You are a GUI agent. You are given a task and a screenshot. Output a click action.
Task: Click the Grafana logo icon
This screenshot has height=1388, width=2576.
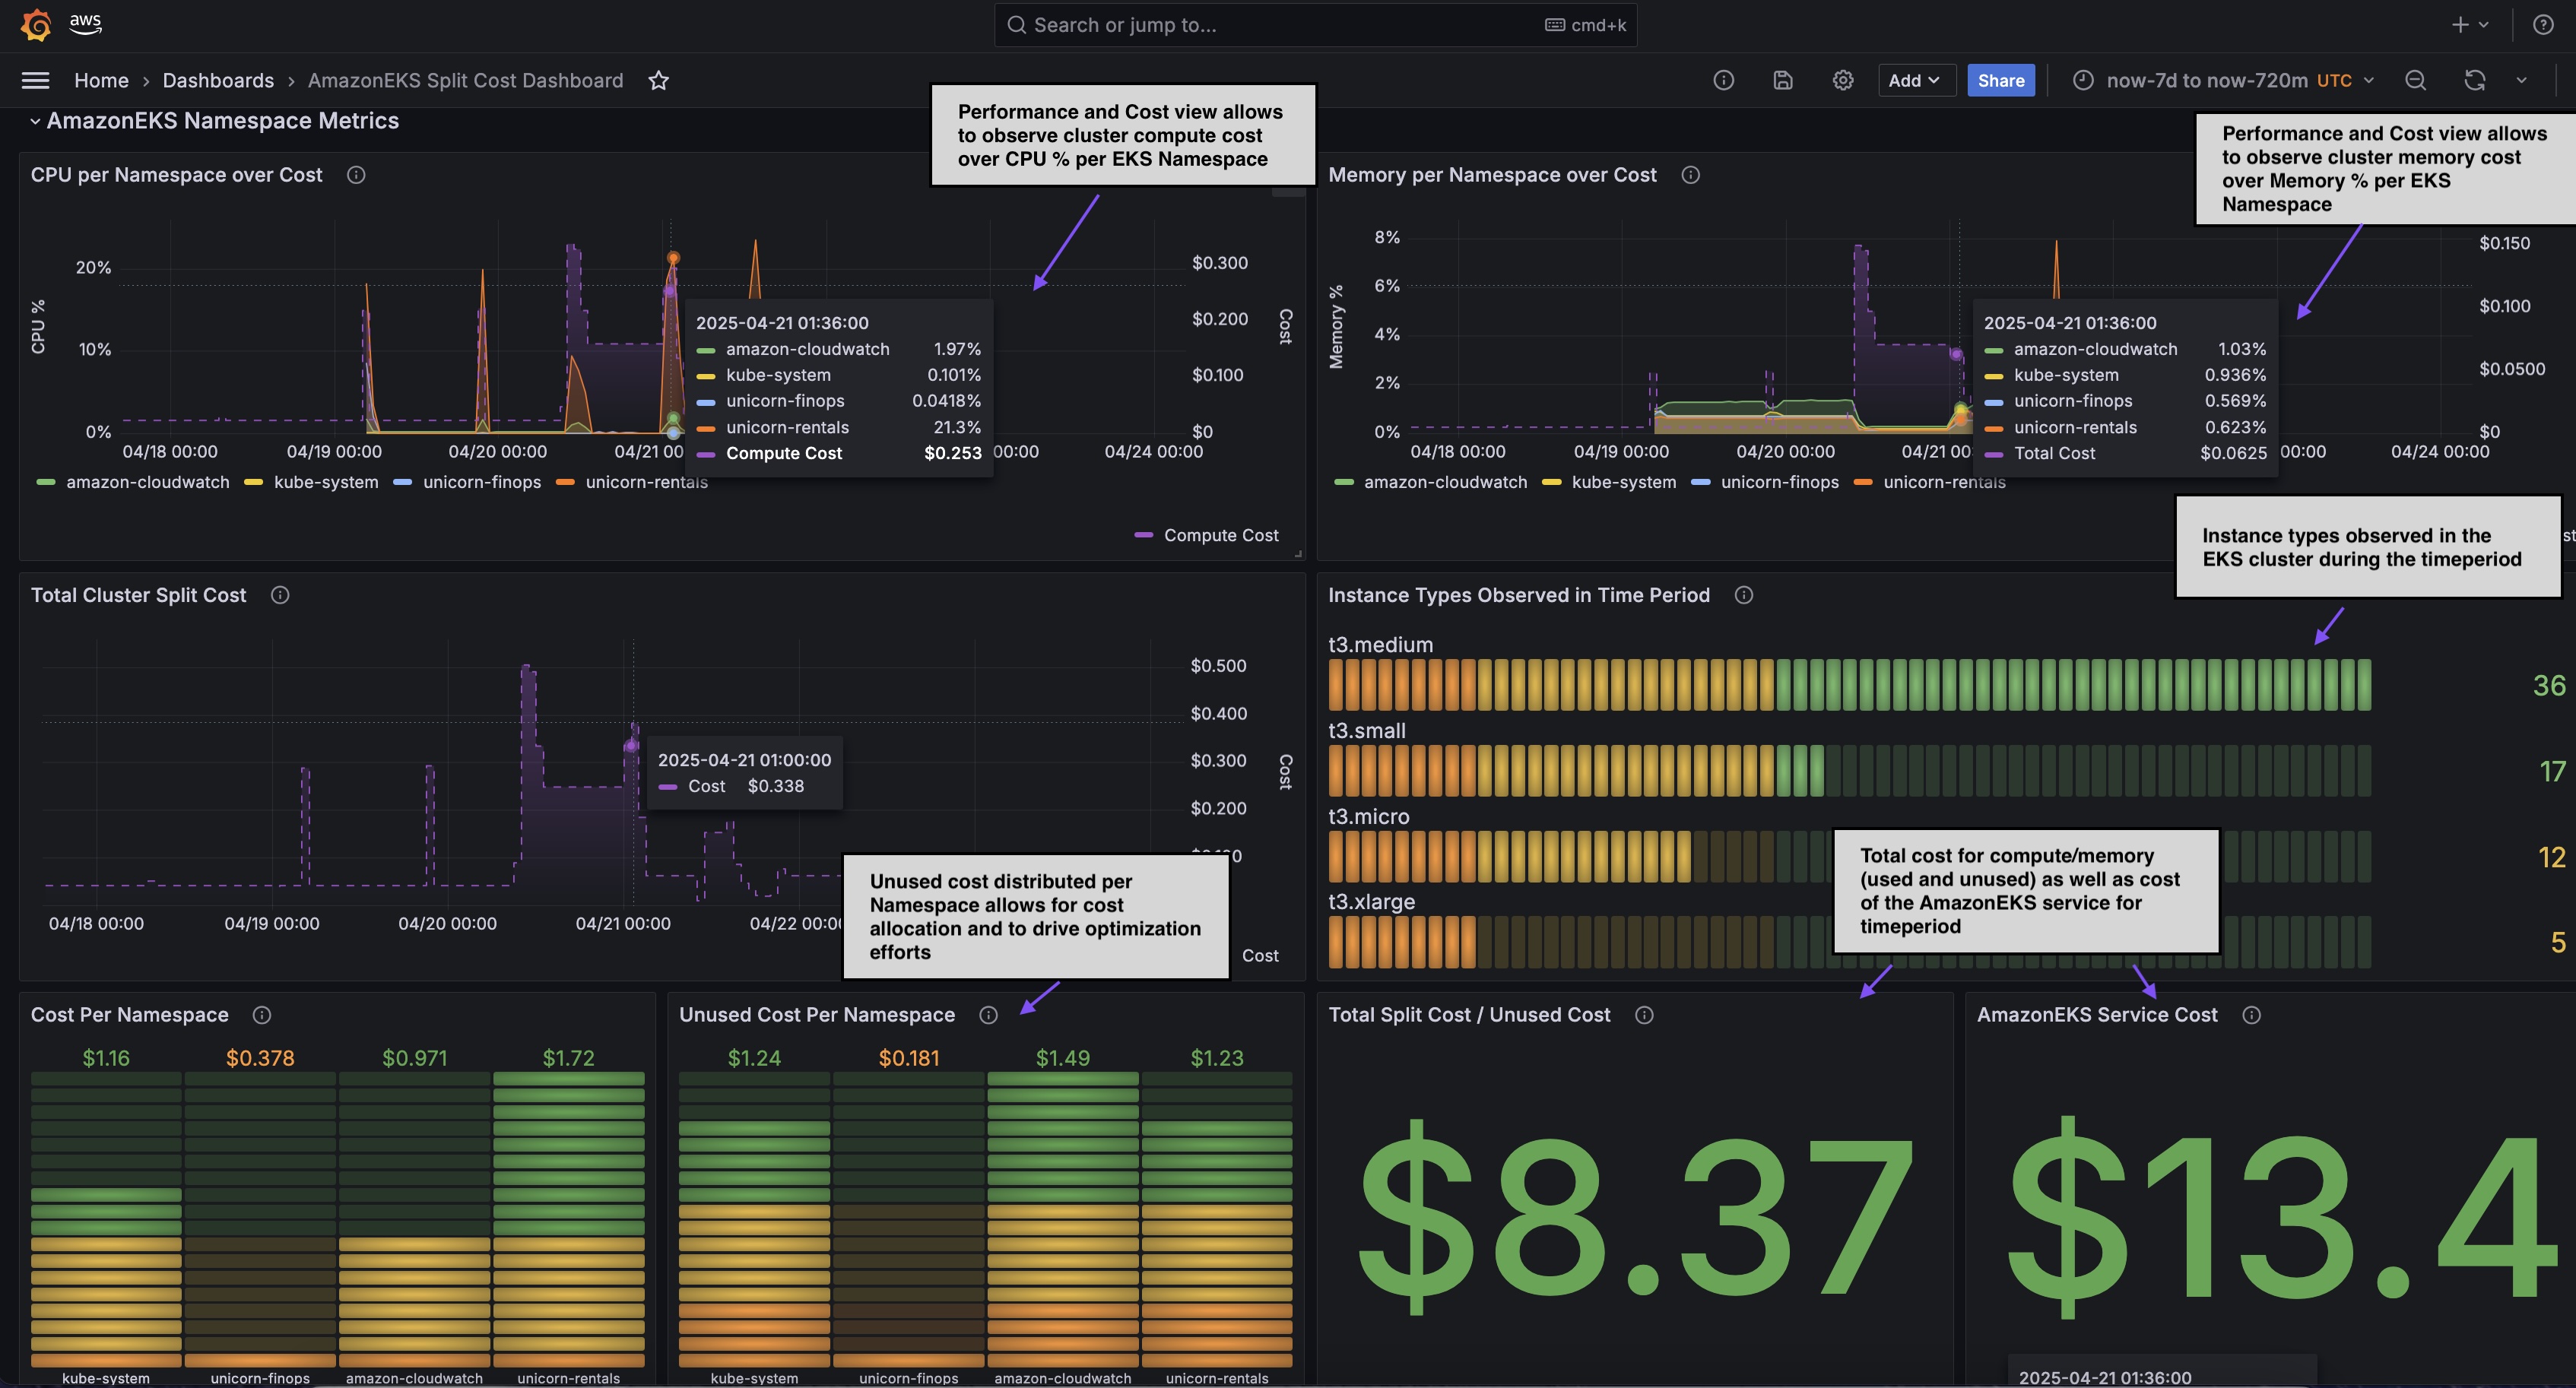[36, 25]
